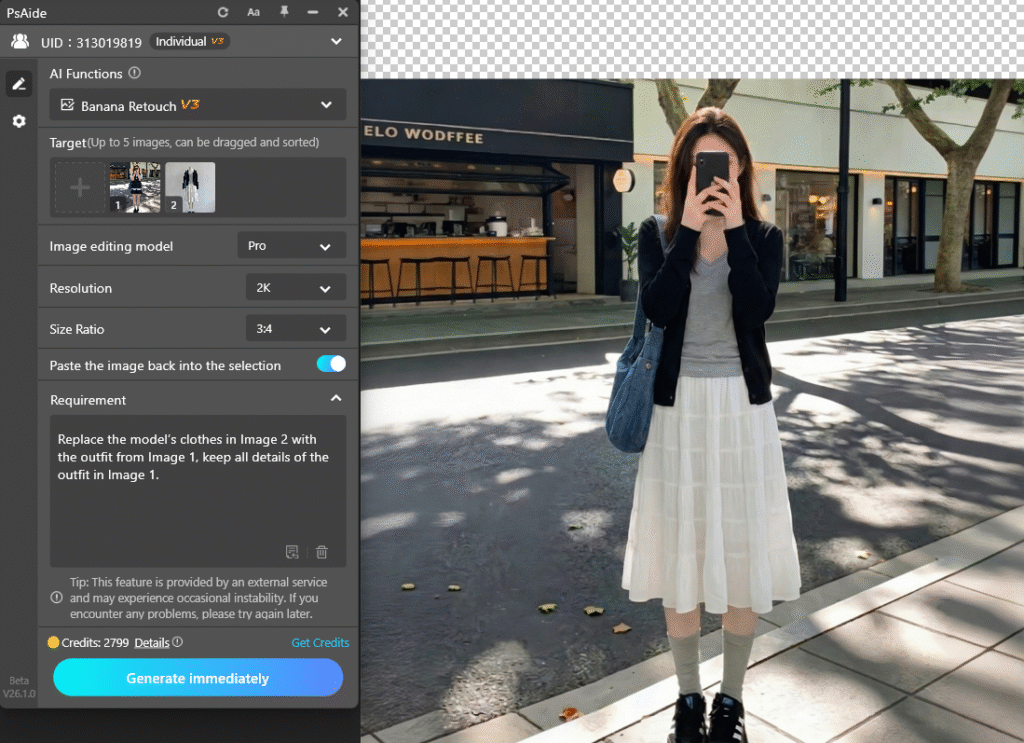This screenshot has height=743, width=1024.
Task: Open Settings via the gear icon
Action: pos(18,121)
